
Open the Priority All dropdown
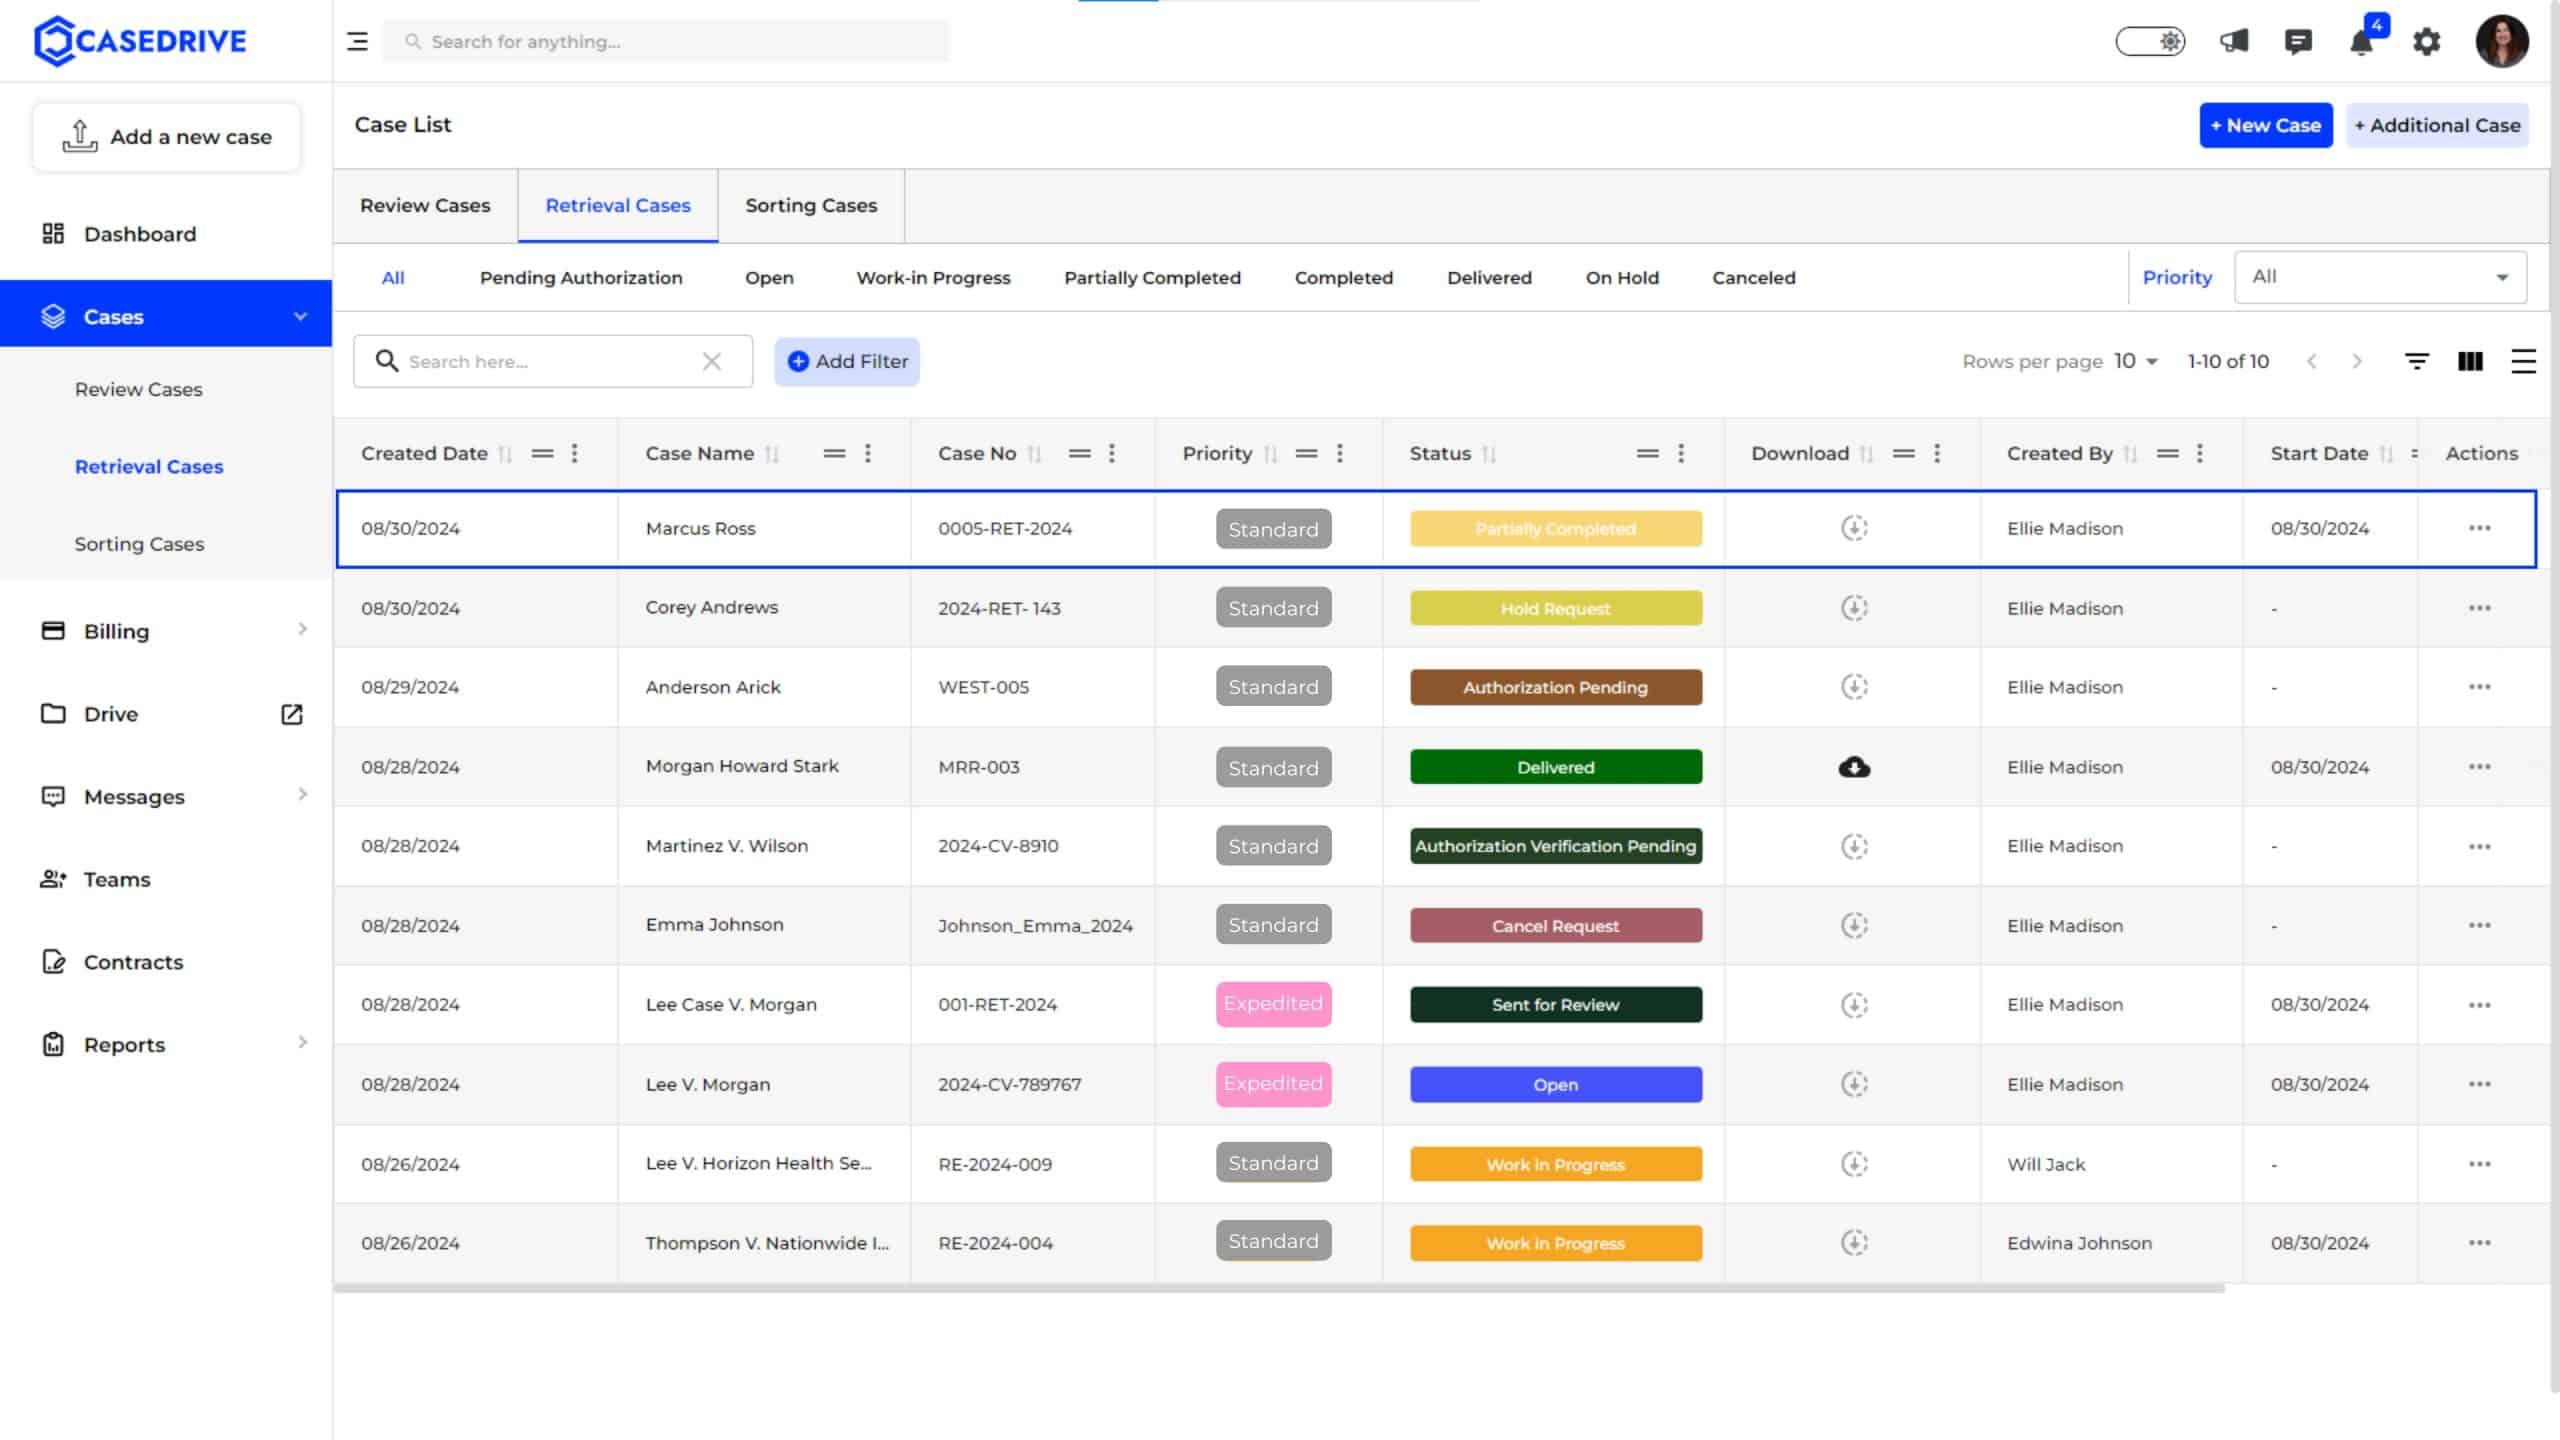[x=2380, y=277]
